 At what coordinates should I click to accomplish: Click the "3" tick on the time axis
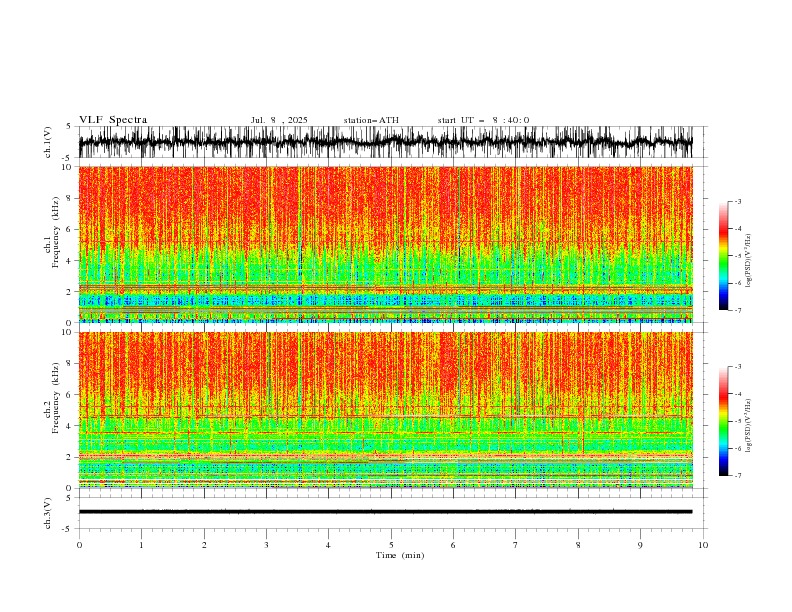(x=266, y=545)
